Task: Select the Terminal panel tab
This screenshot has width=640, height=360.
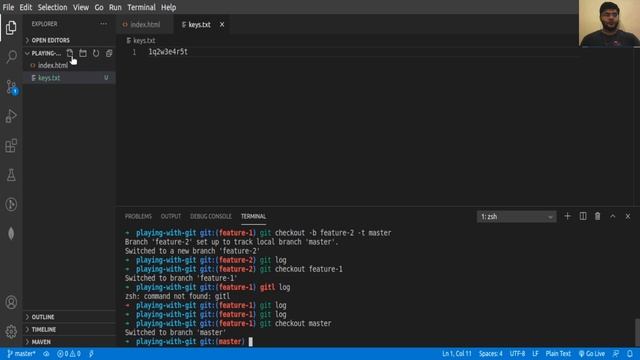Action: pyautogui.click(x=253, y=216)
